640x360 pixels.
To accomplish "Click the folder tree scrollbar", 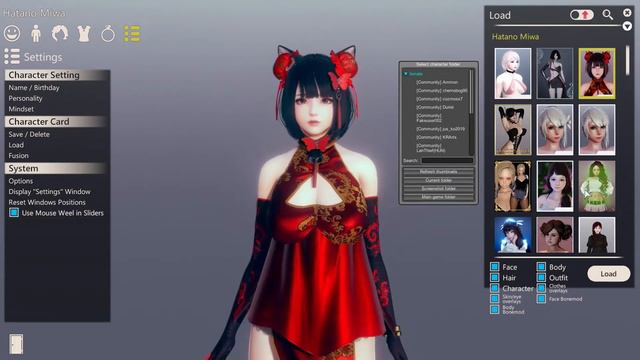I will [x=471, y=91].
